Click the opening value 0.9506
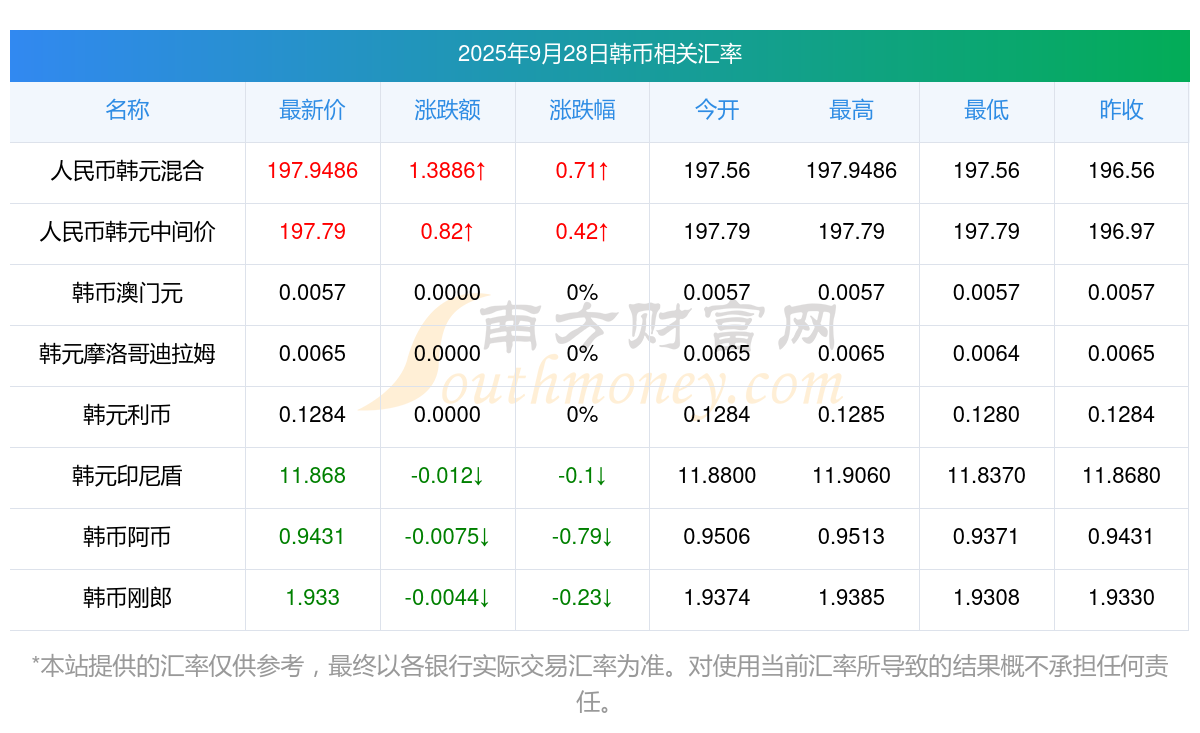This screenshot has width=1200, height=733. [x=717, y=537]
